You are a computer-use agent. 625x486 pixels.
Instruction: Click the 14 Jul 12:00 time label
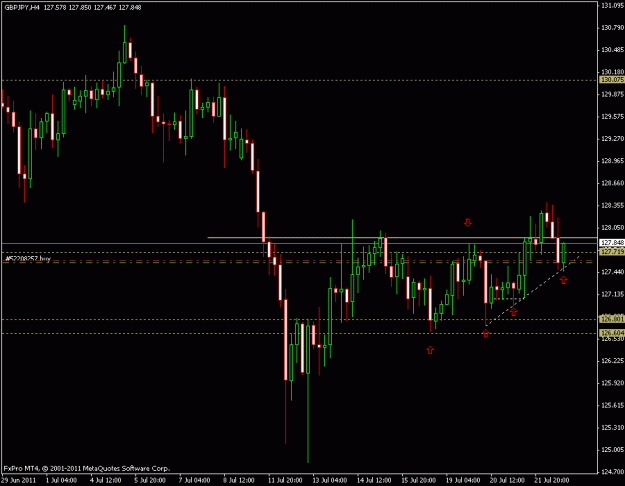[x=374, y=480]
